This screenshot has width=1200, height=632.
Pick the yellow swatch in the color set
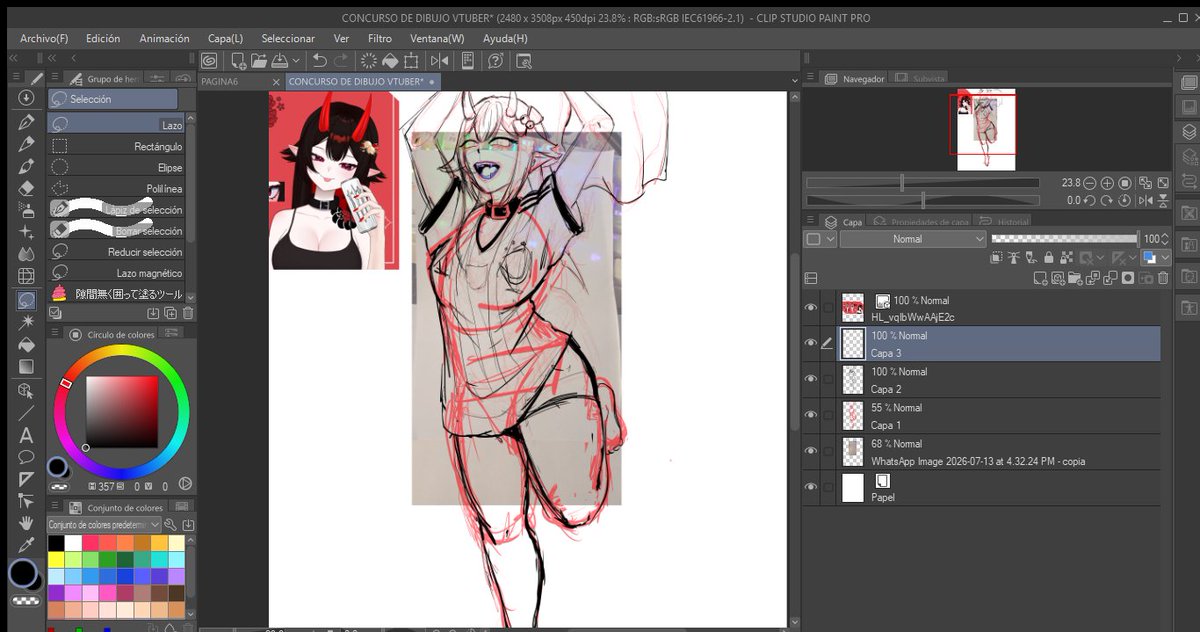click(x=57, y=559)
